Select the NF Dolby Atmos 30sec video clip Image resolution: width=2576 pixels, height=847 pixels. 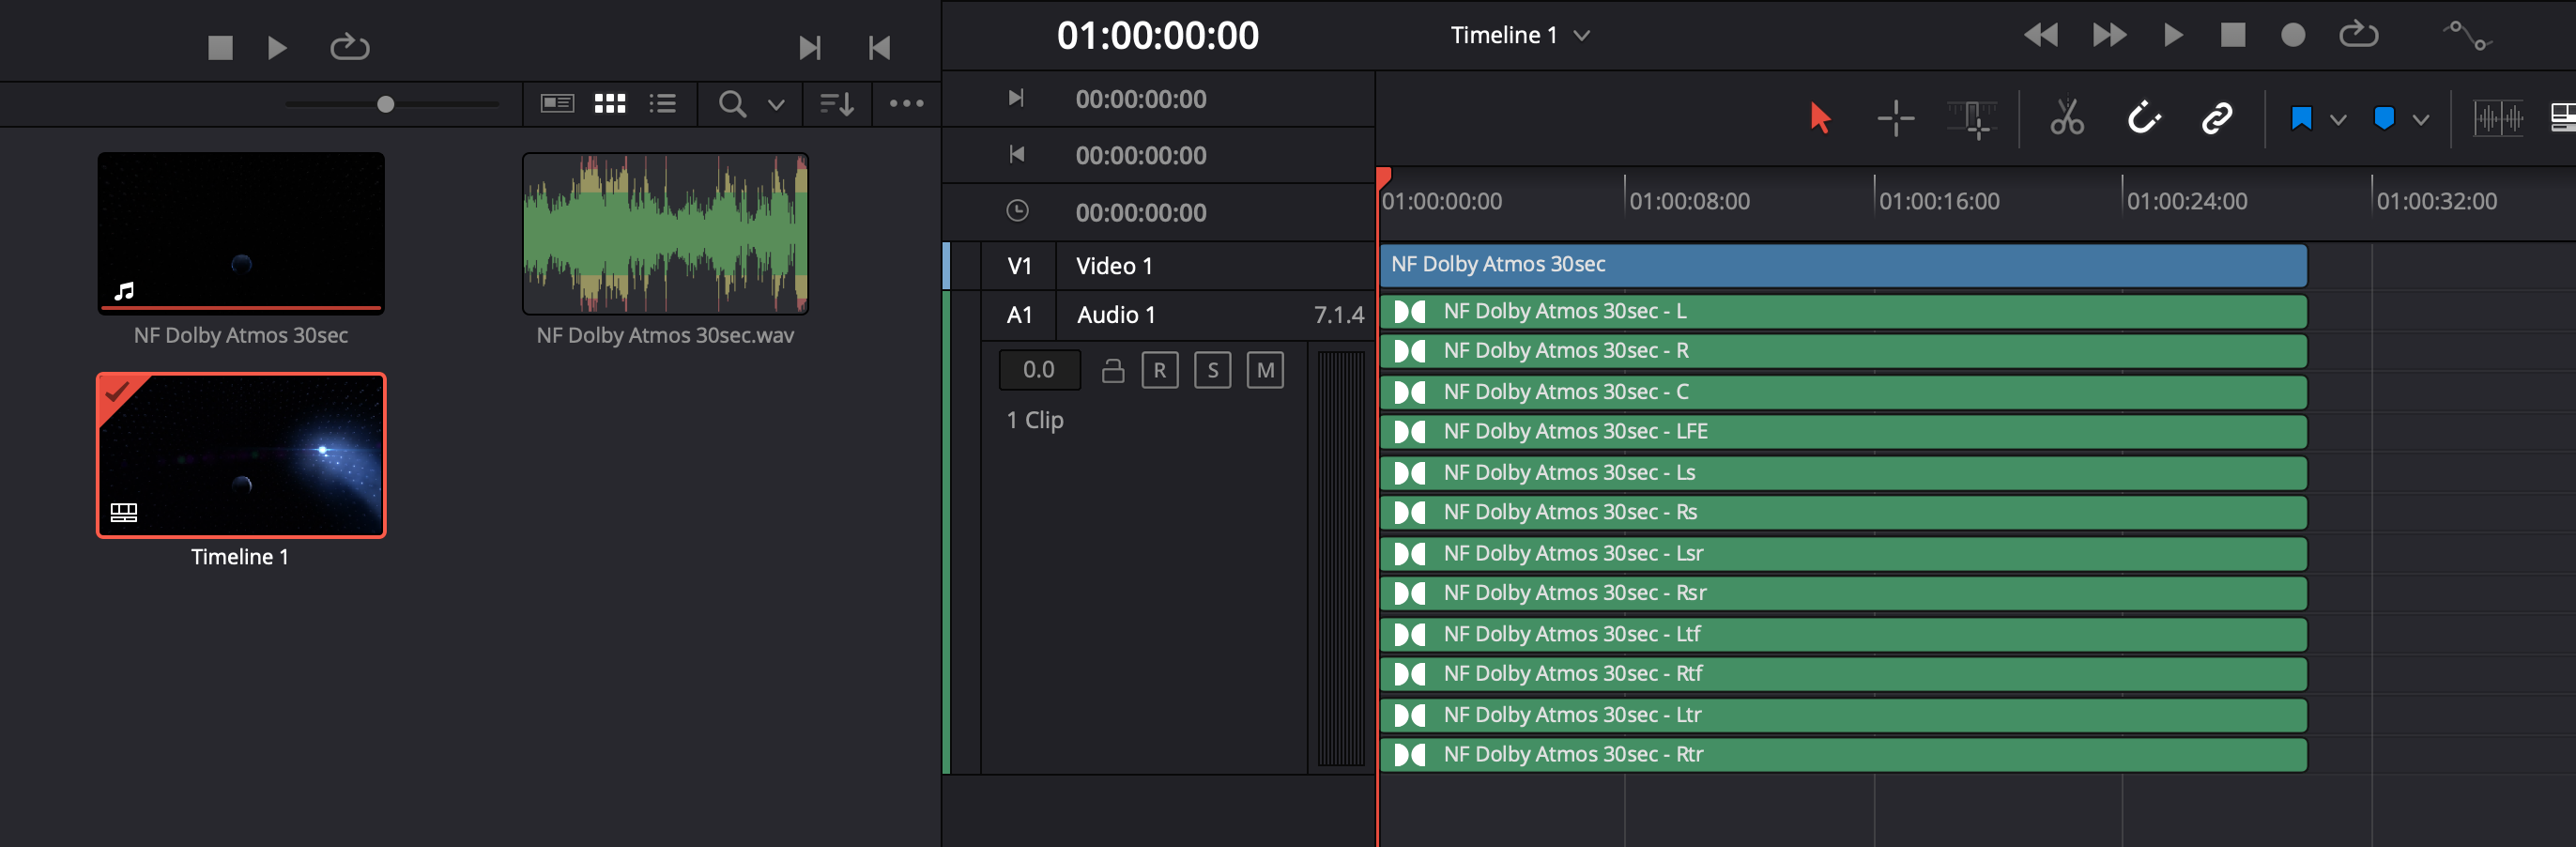pos(1843,265)
